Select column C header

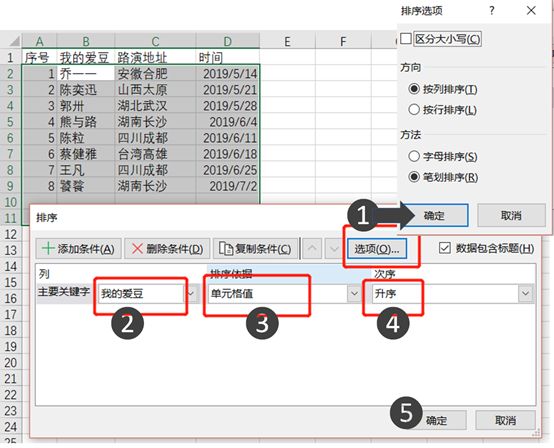pos(155,41)
